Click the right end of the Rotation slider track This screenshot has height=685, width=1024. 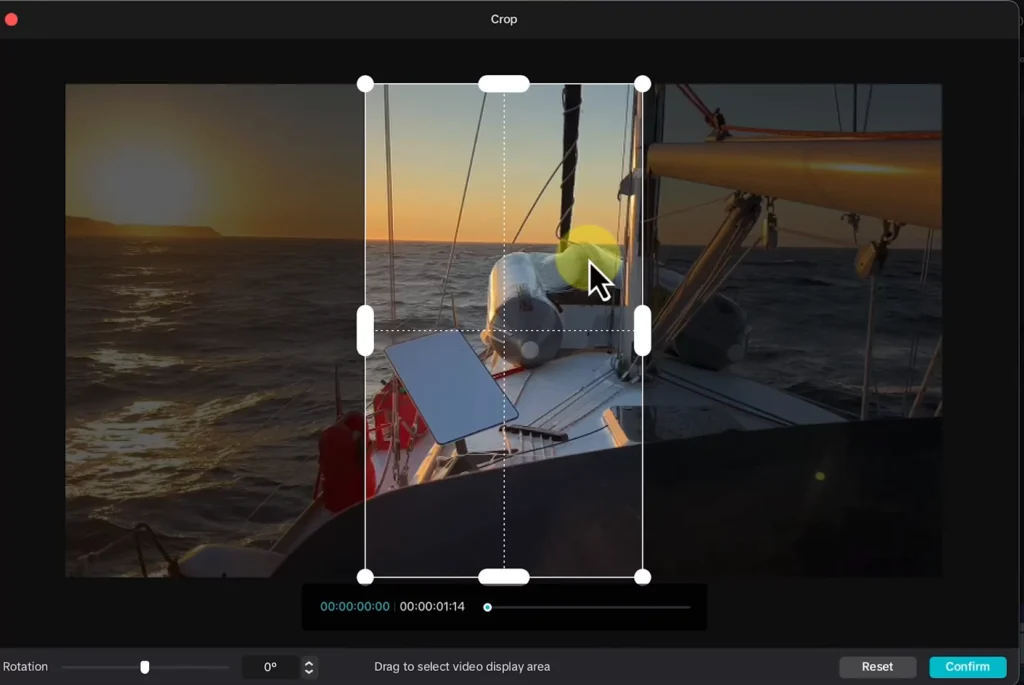[227, 667]
